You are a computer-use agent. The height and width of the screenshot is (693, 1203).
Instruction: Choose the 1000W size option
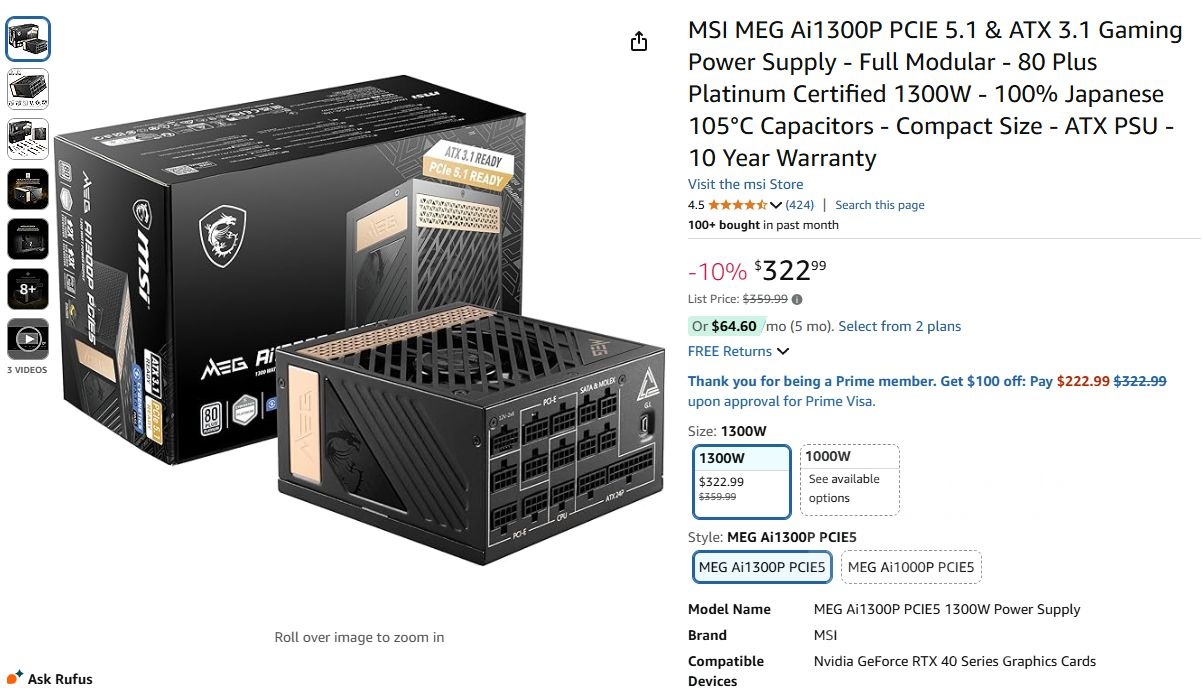click(x=850, y=480)
